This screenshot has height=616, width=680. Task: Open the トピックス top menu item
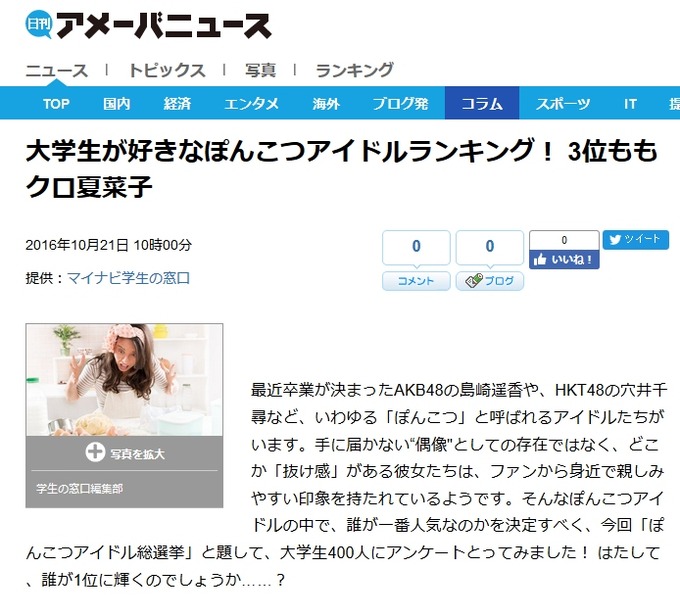pos(167,70)
